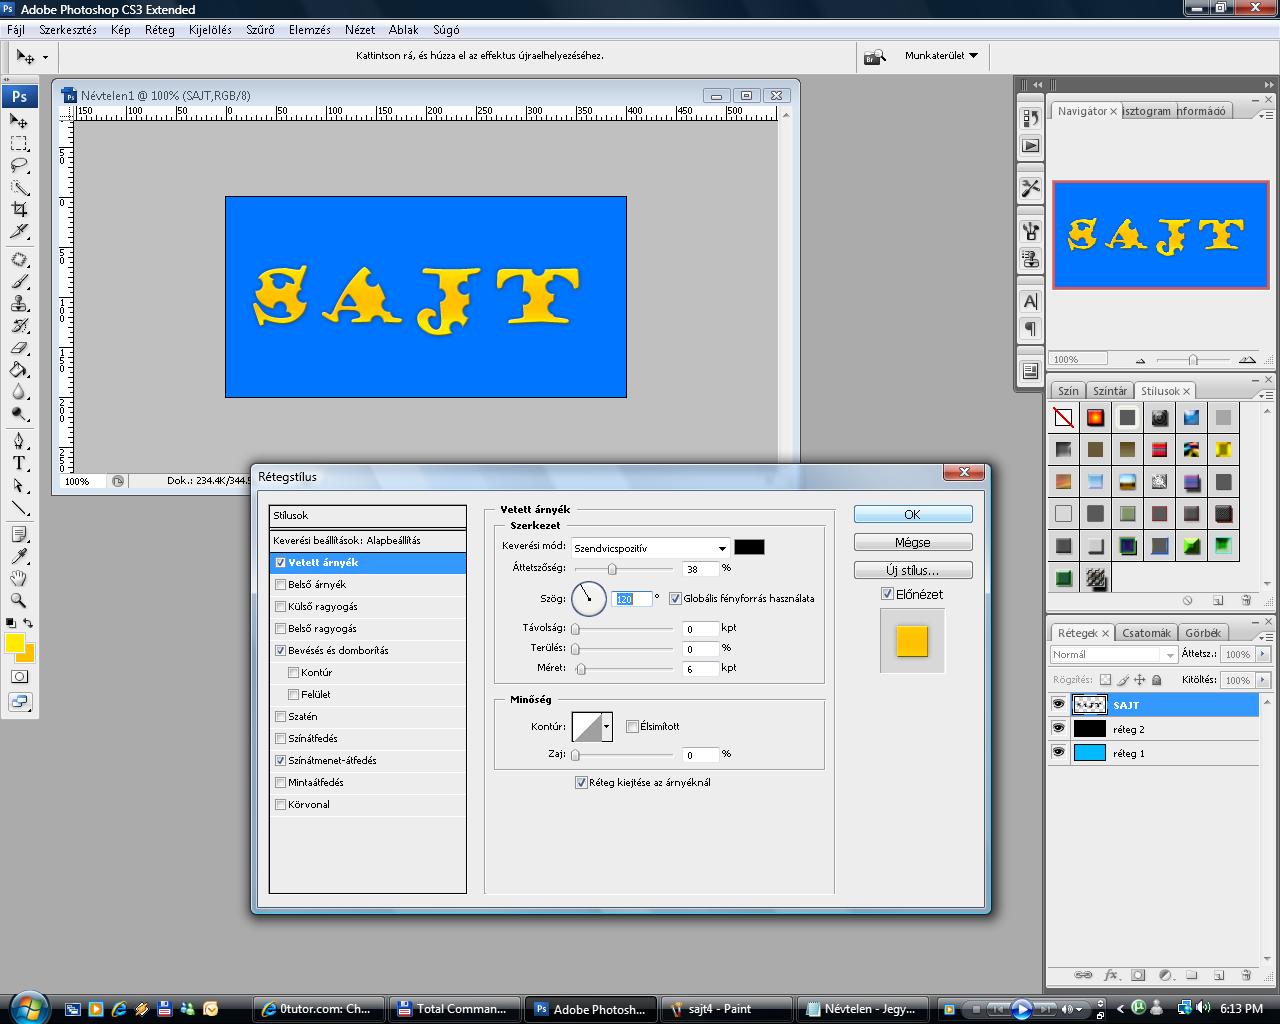Expand the Munkaterület workspace dropdown
Screen dimensions: 1280x1024
(x=941, y=56)
